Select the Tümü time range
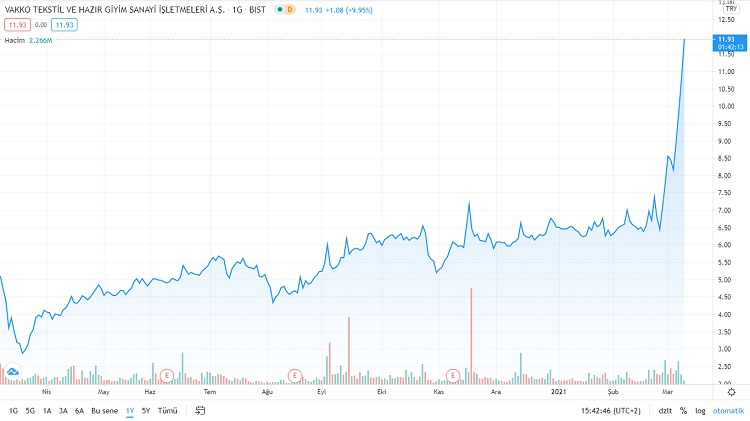 point(167,411)
